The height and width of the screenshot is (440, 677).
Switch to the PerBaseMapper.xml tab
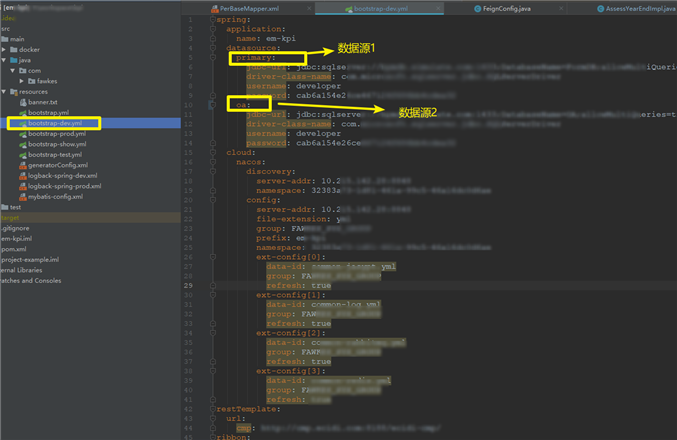coord(249,9)
